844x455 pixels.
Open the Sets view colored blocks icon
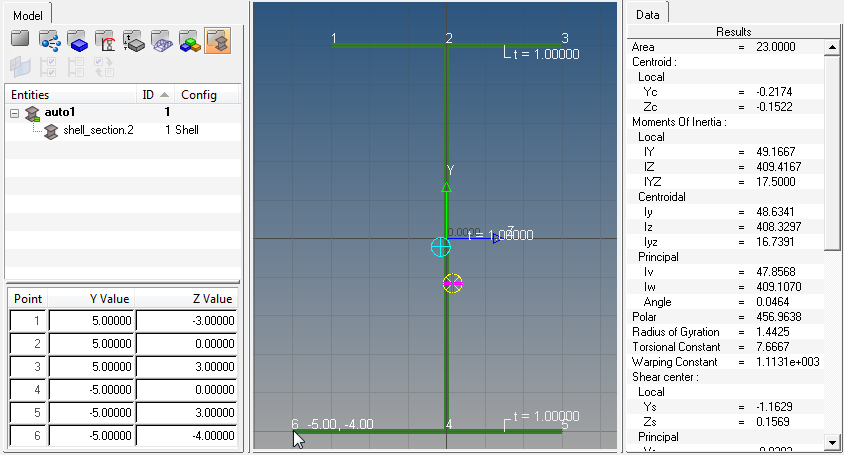(189, 41)
